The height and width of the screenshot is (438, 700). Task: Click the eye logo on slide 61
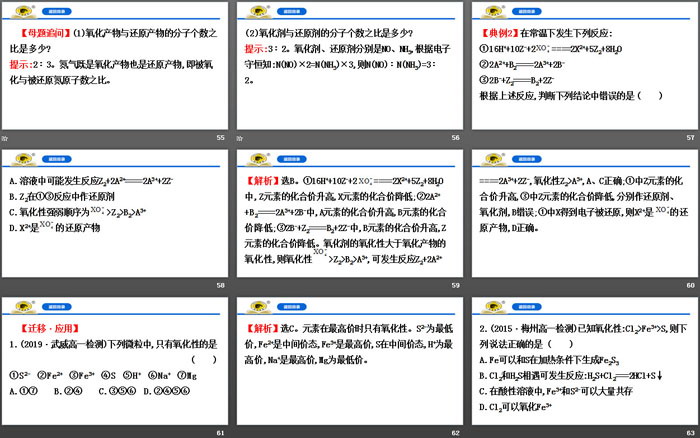[24, 307]
